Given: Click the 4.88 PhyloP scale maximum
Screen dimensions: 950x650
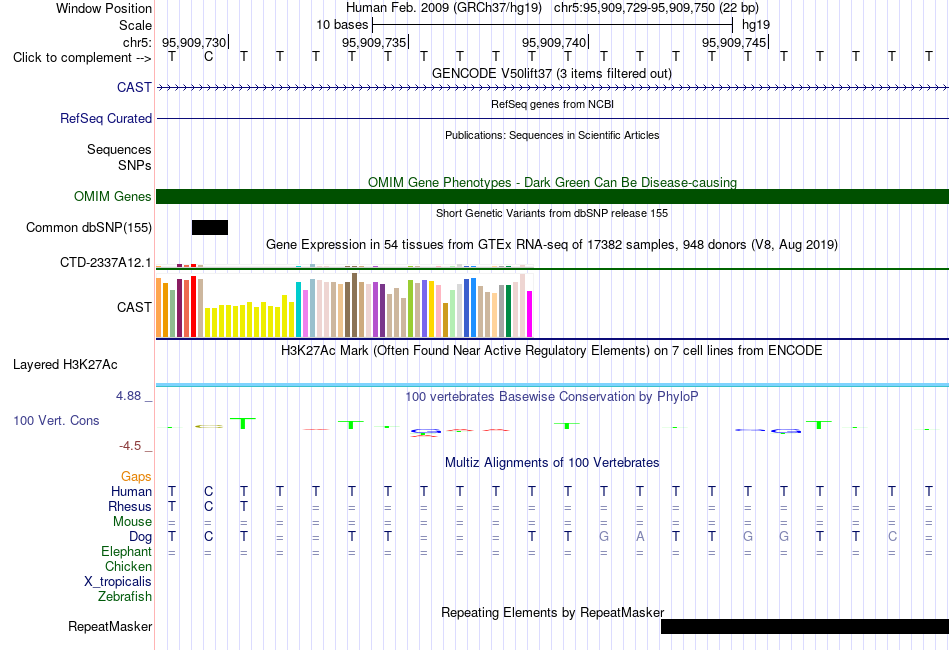Looking at the screenshot, I should coord(128,396).
